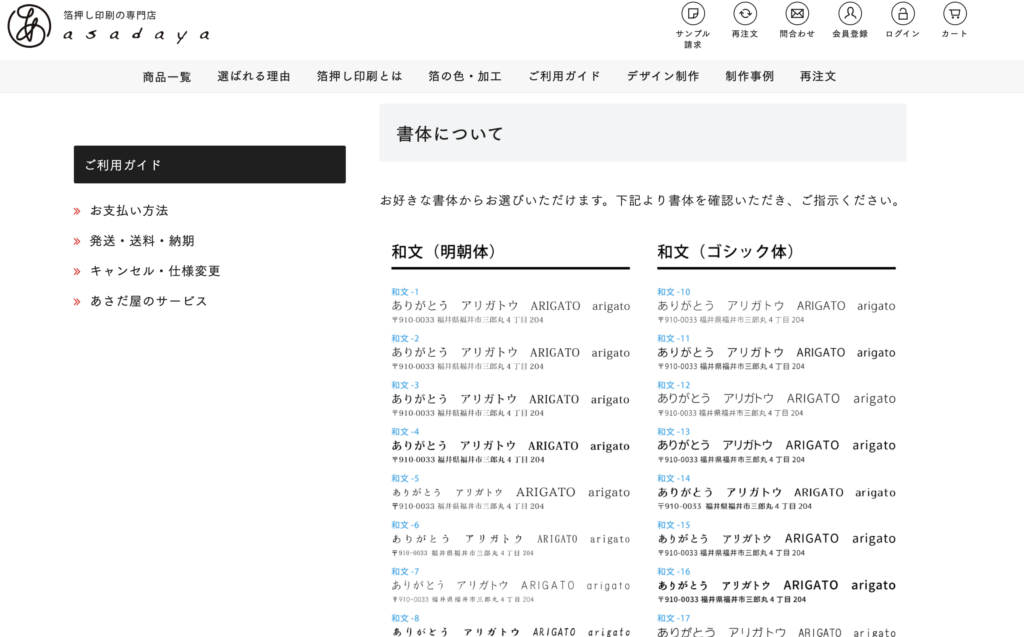Image resolution: width=1024 pixels, height=637 pixels.
Task: Open 発送・送料・納期 sidebar link
Action: 142,241
